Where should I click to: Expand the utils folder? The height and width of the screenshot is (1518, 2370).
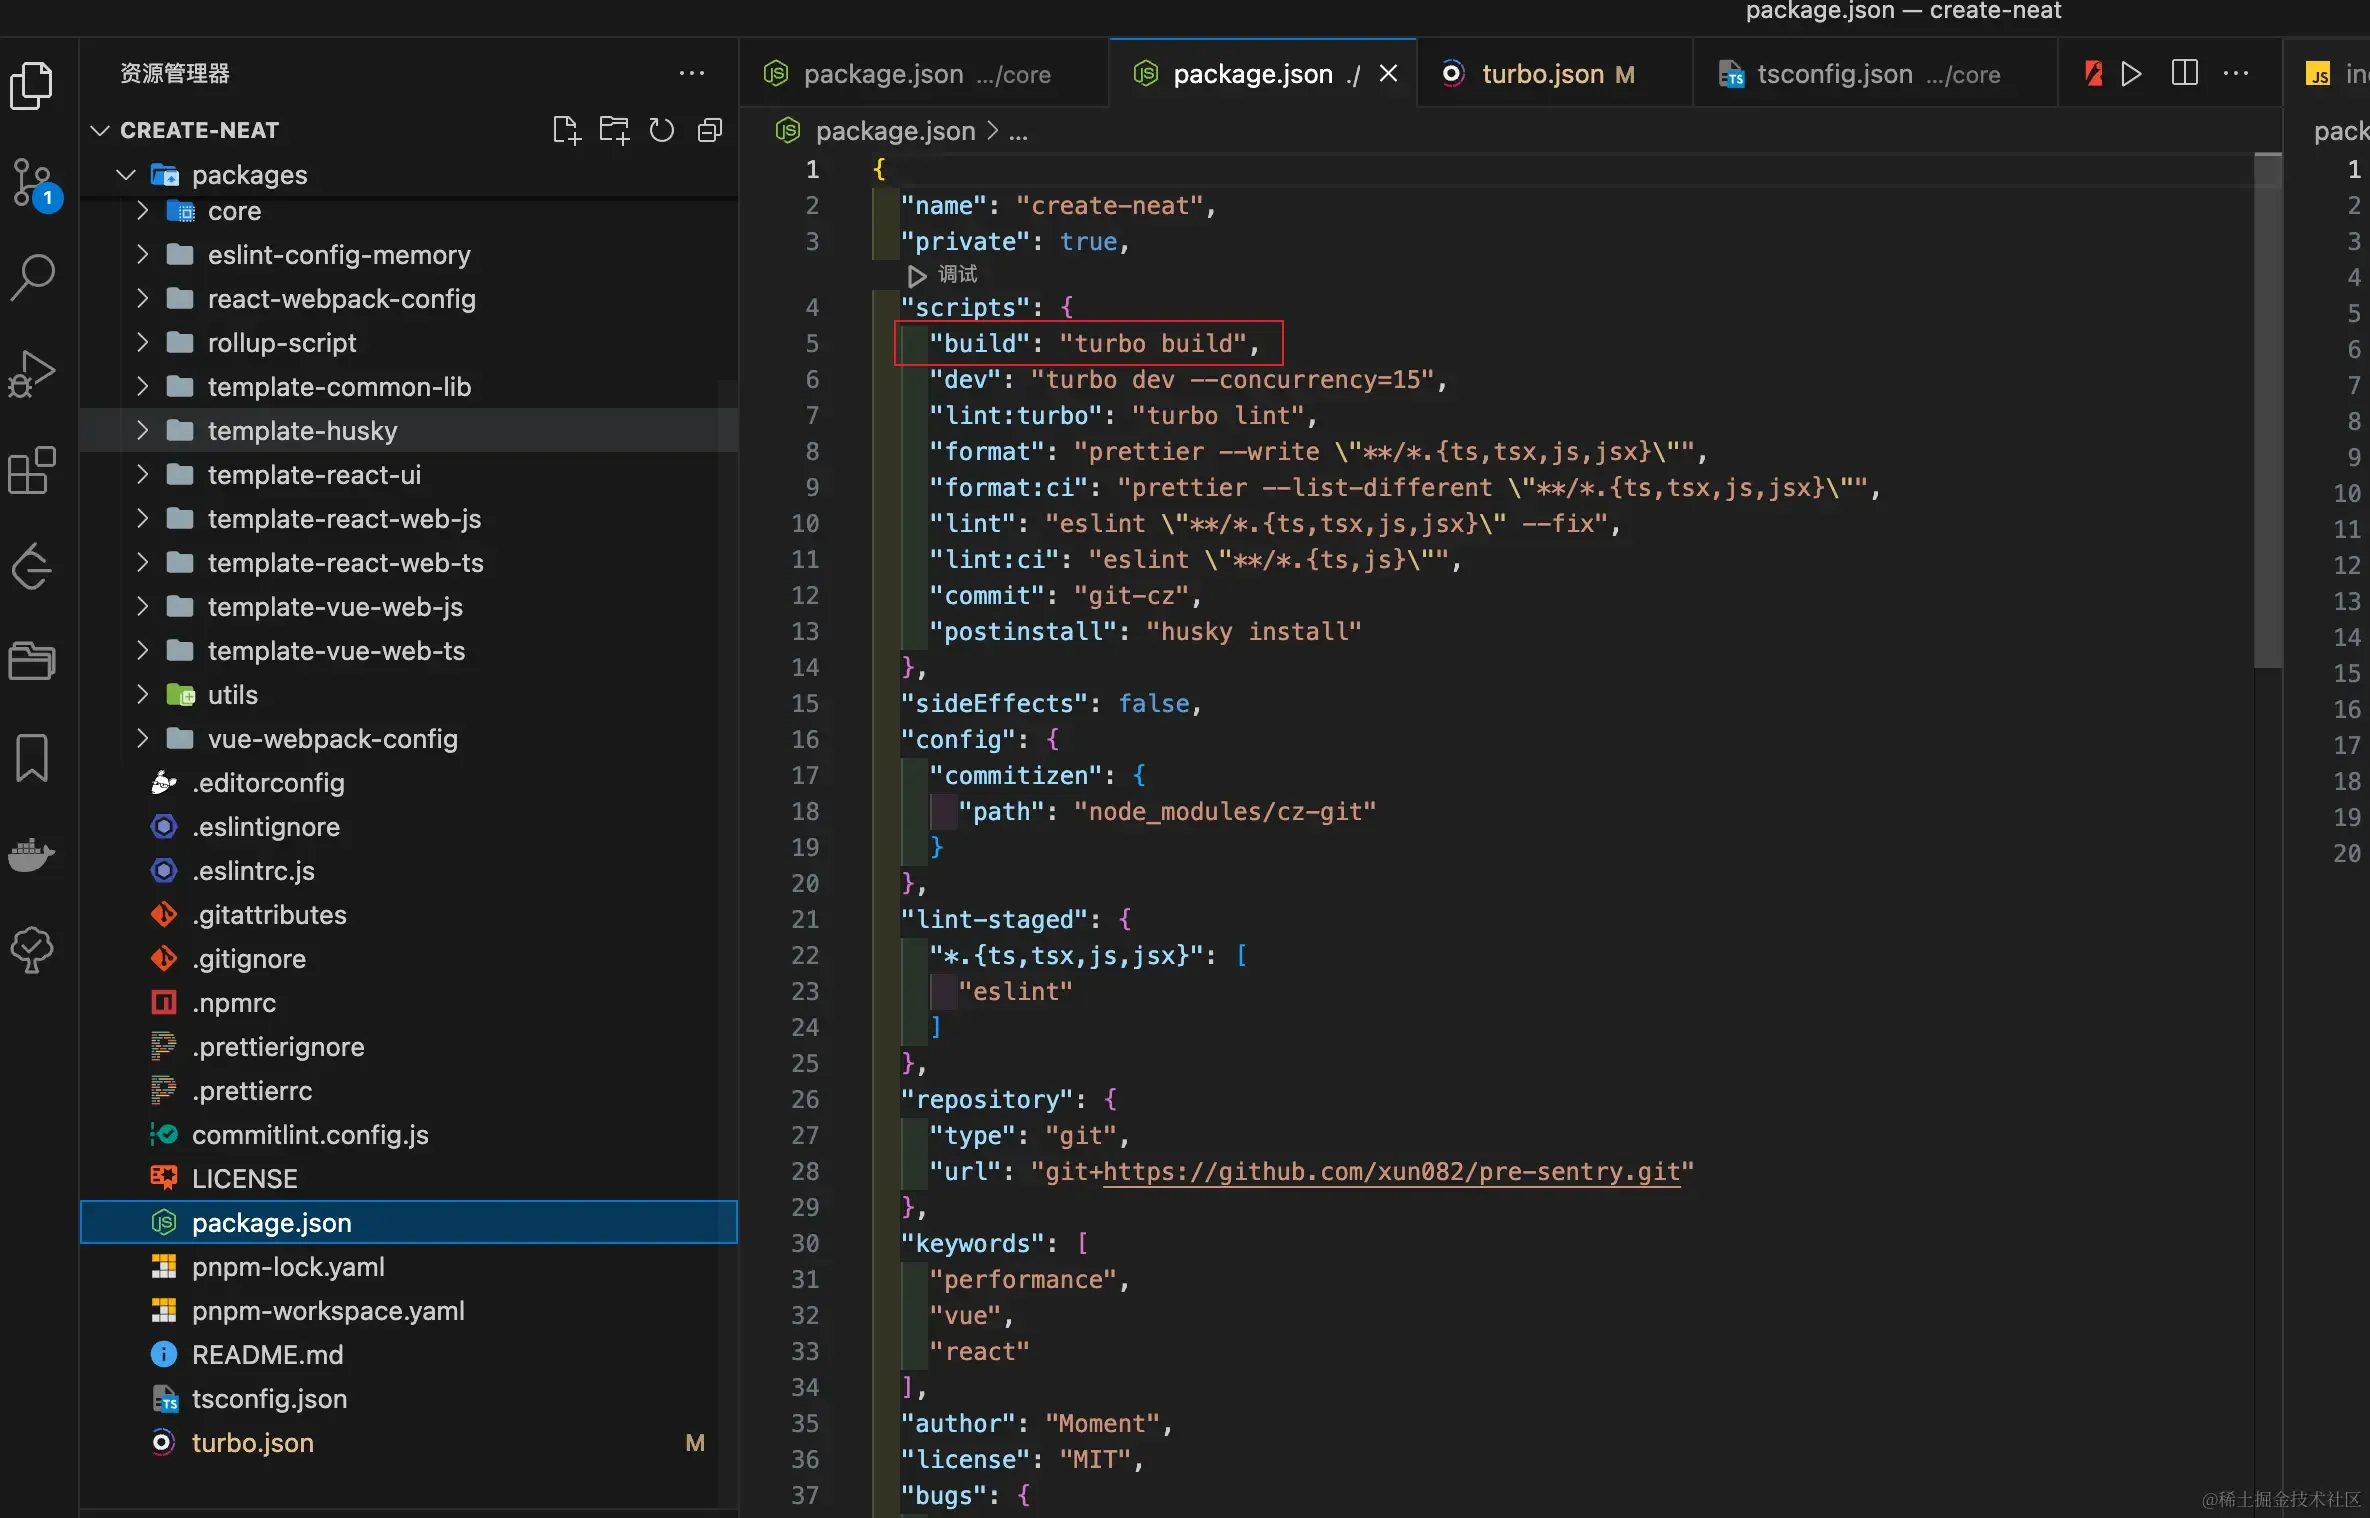click(x=142, y=695)
